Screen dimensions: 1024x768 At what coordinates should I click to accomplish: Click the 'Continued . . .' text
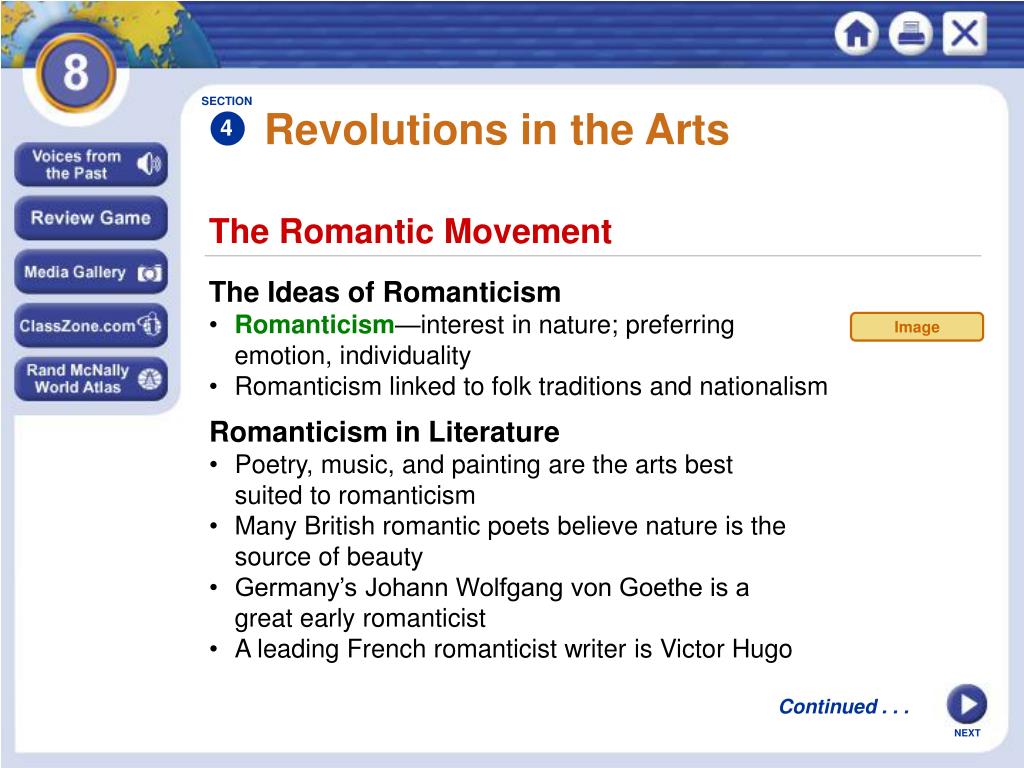[844, 707]
